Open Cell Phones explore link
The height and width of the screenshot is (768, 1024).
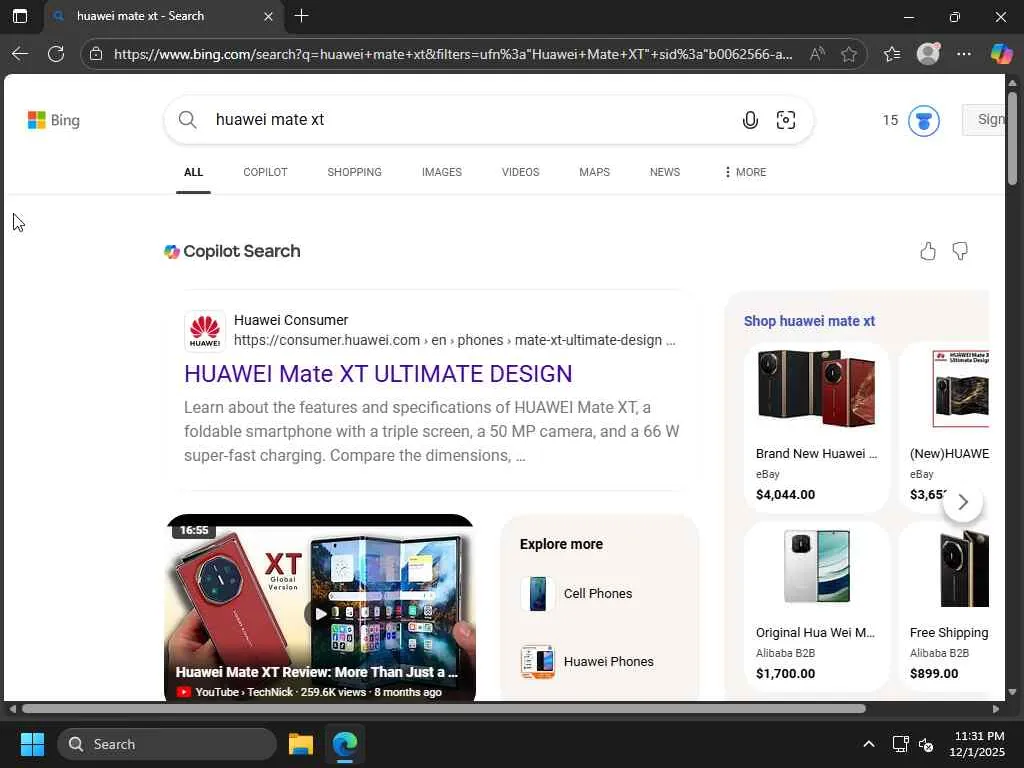point(598,594)
